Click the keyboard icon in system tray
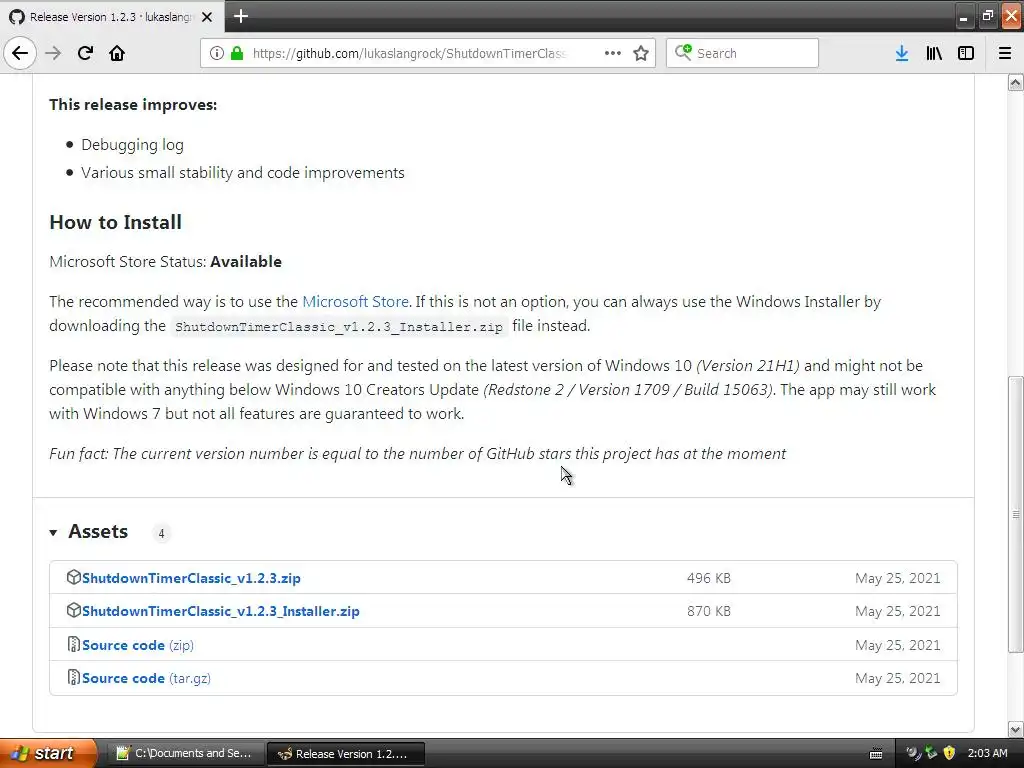 pyautogui.click(x=876, y=754)
